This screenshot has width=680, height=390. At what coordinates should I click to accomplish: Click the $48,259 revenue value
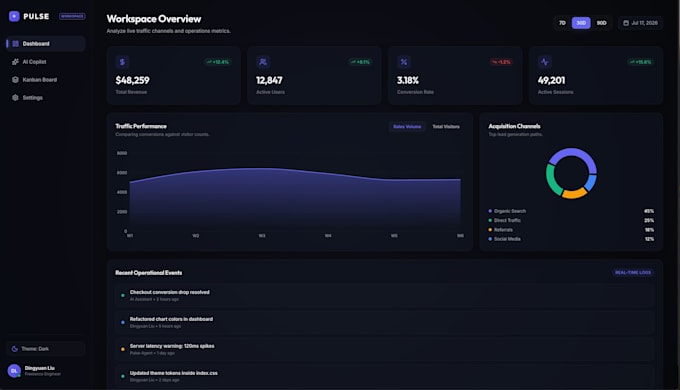pos(132,80)
